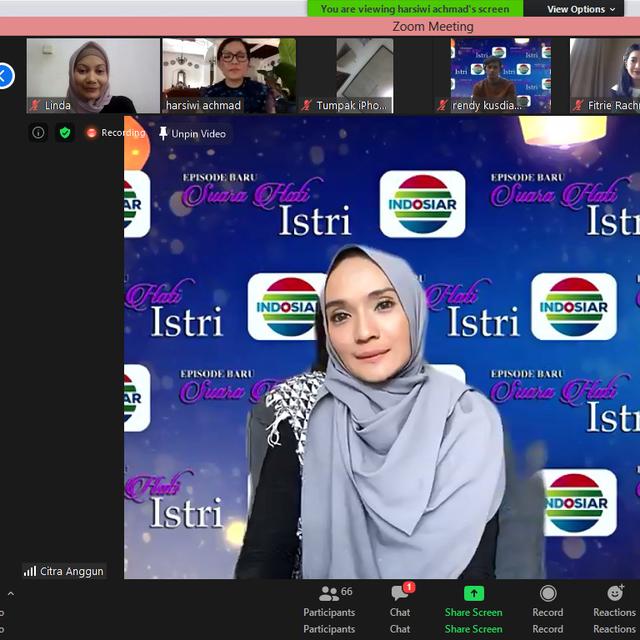Click the Share Screen label text

pyautogui.click(x=473, y=612)
